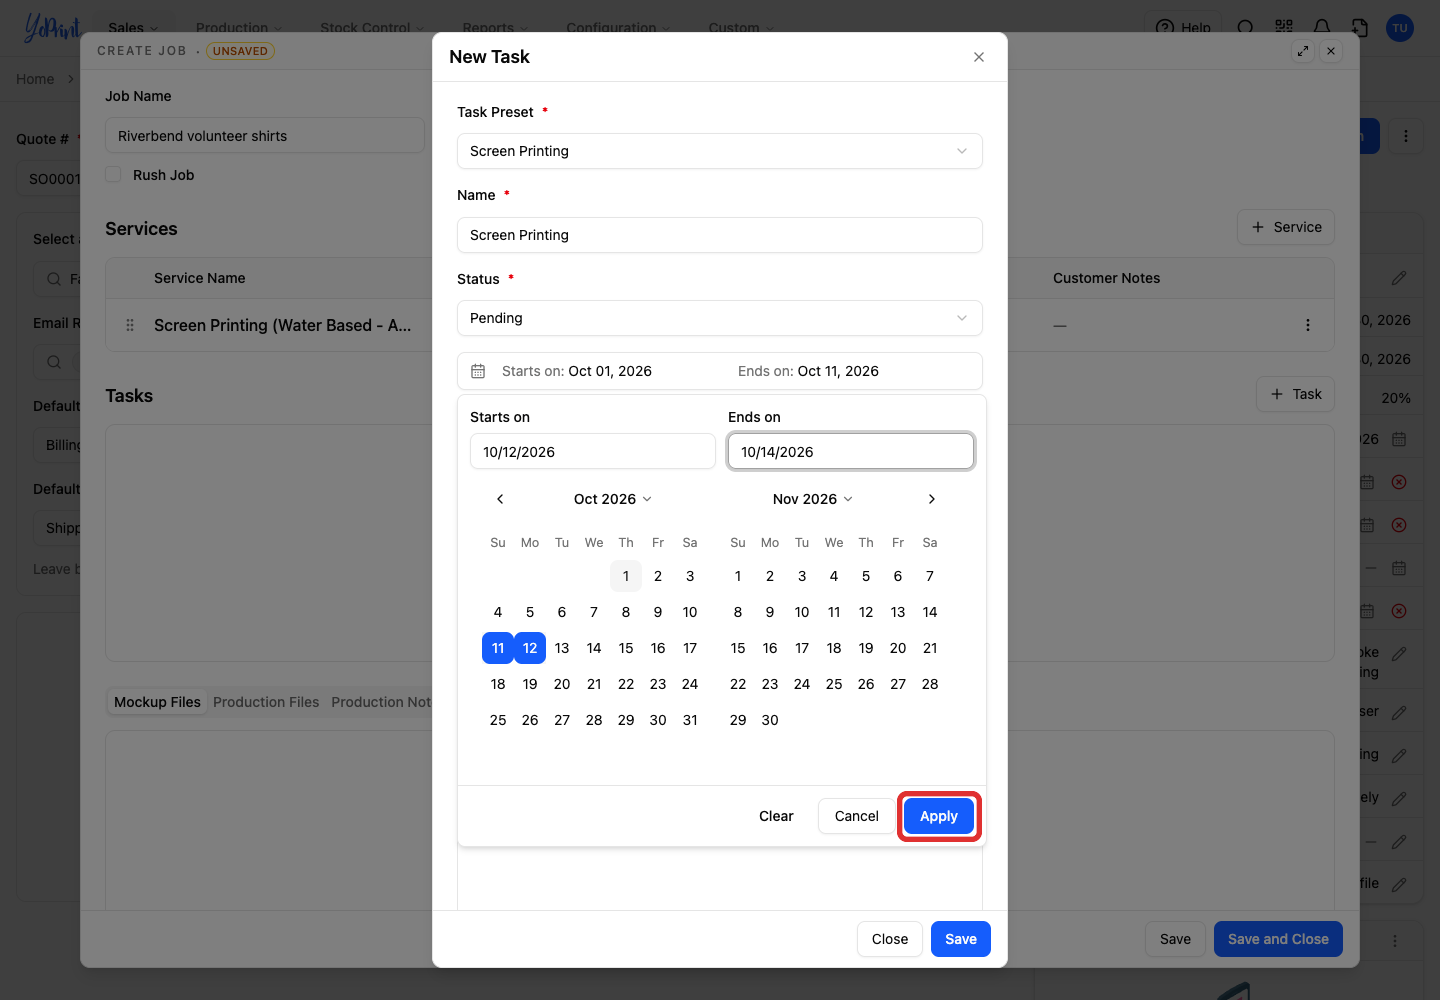Apply the selected date range

(939, 816)
